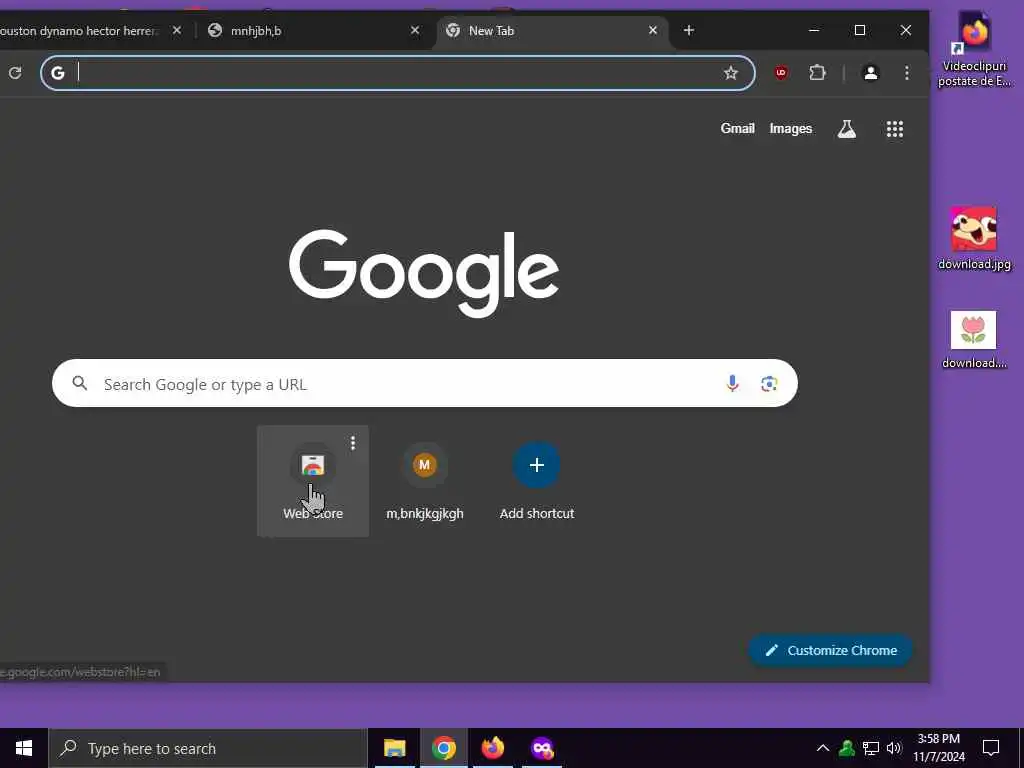Select the Videoclipuri postate desktop shortcut
1024x768 pixels.
(x=974, y=50)
